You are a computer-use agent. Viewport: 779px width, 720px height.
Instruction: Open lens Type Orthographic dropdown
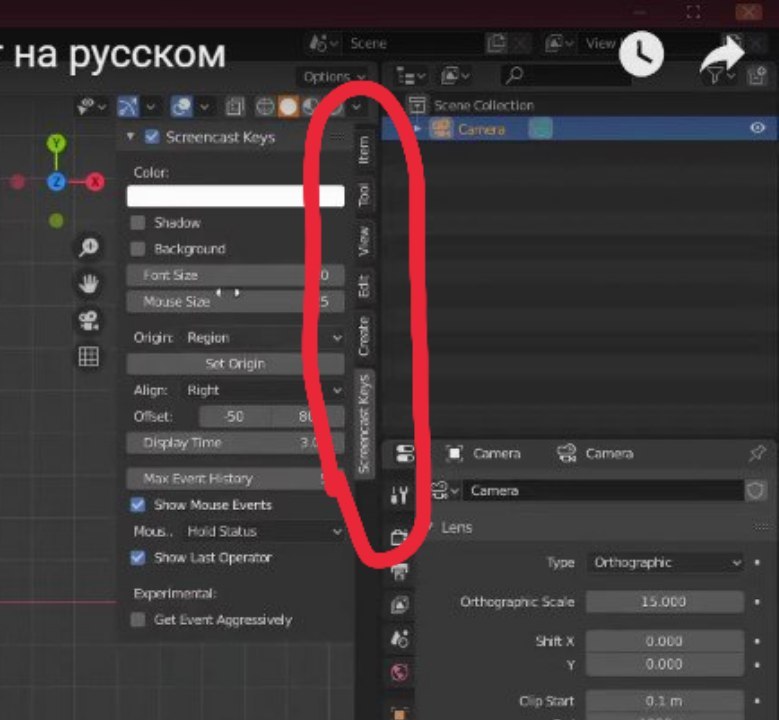(x=665, y=562)
